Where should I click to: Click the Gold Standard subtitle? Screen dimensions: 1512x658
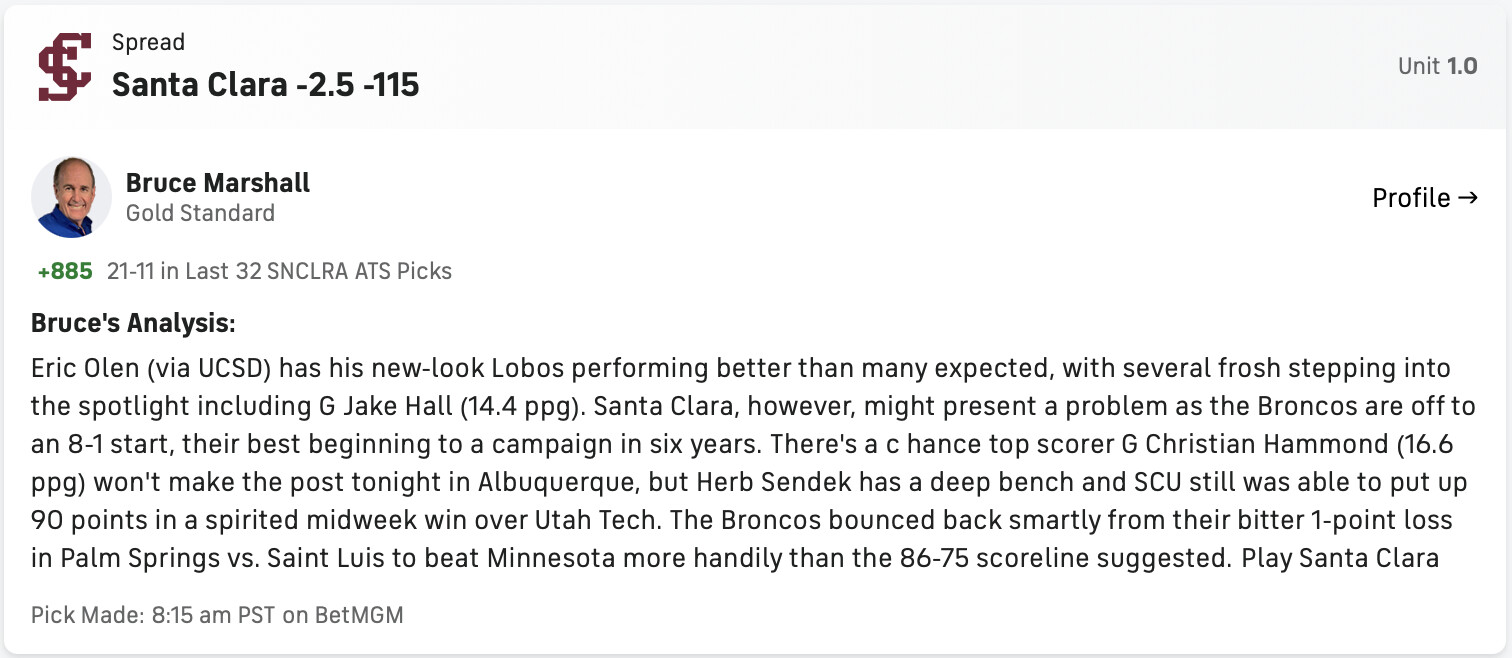click(x=200, y=213)
